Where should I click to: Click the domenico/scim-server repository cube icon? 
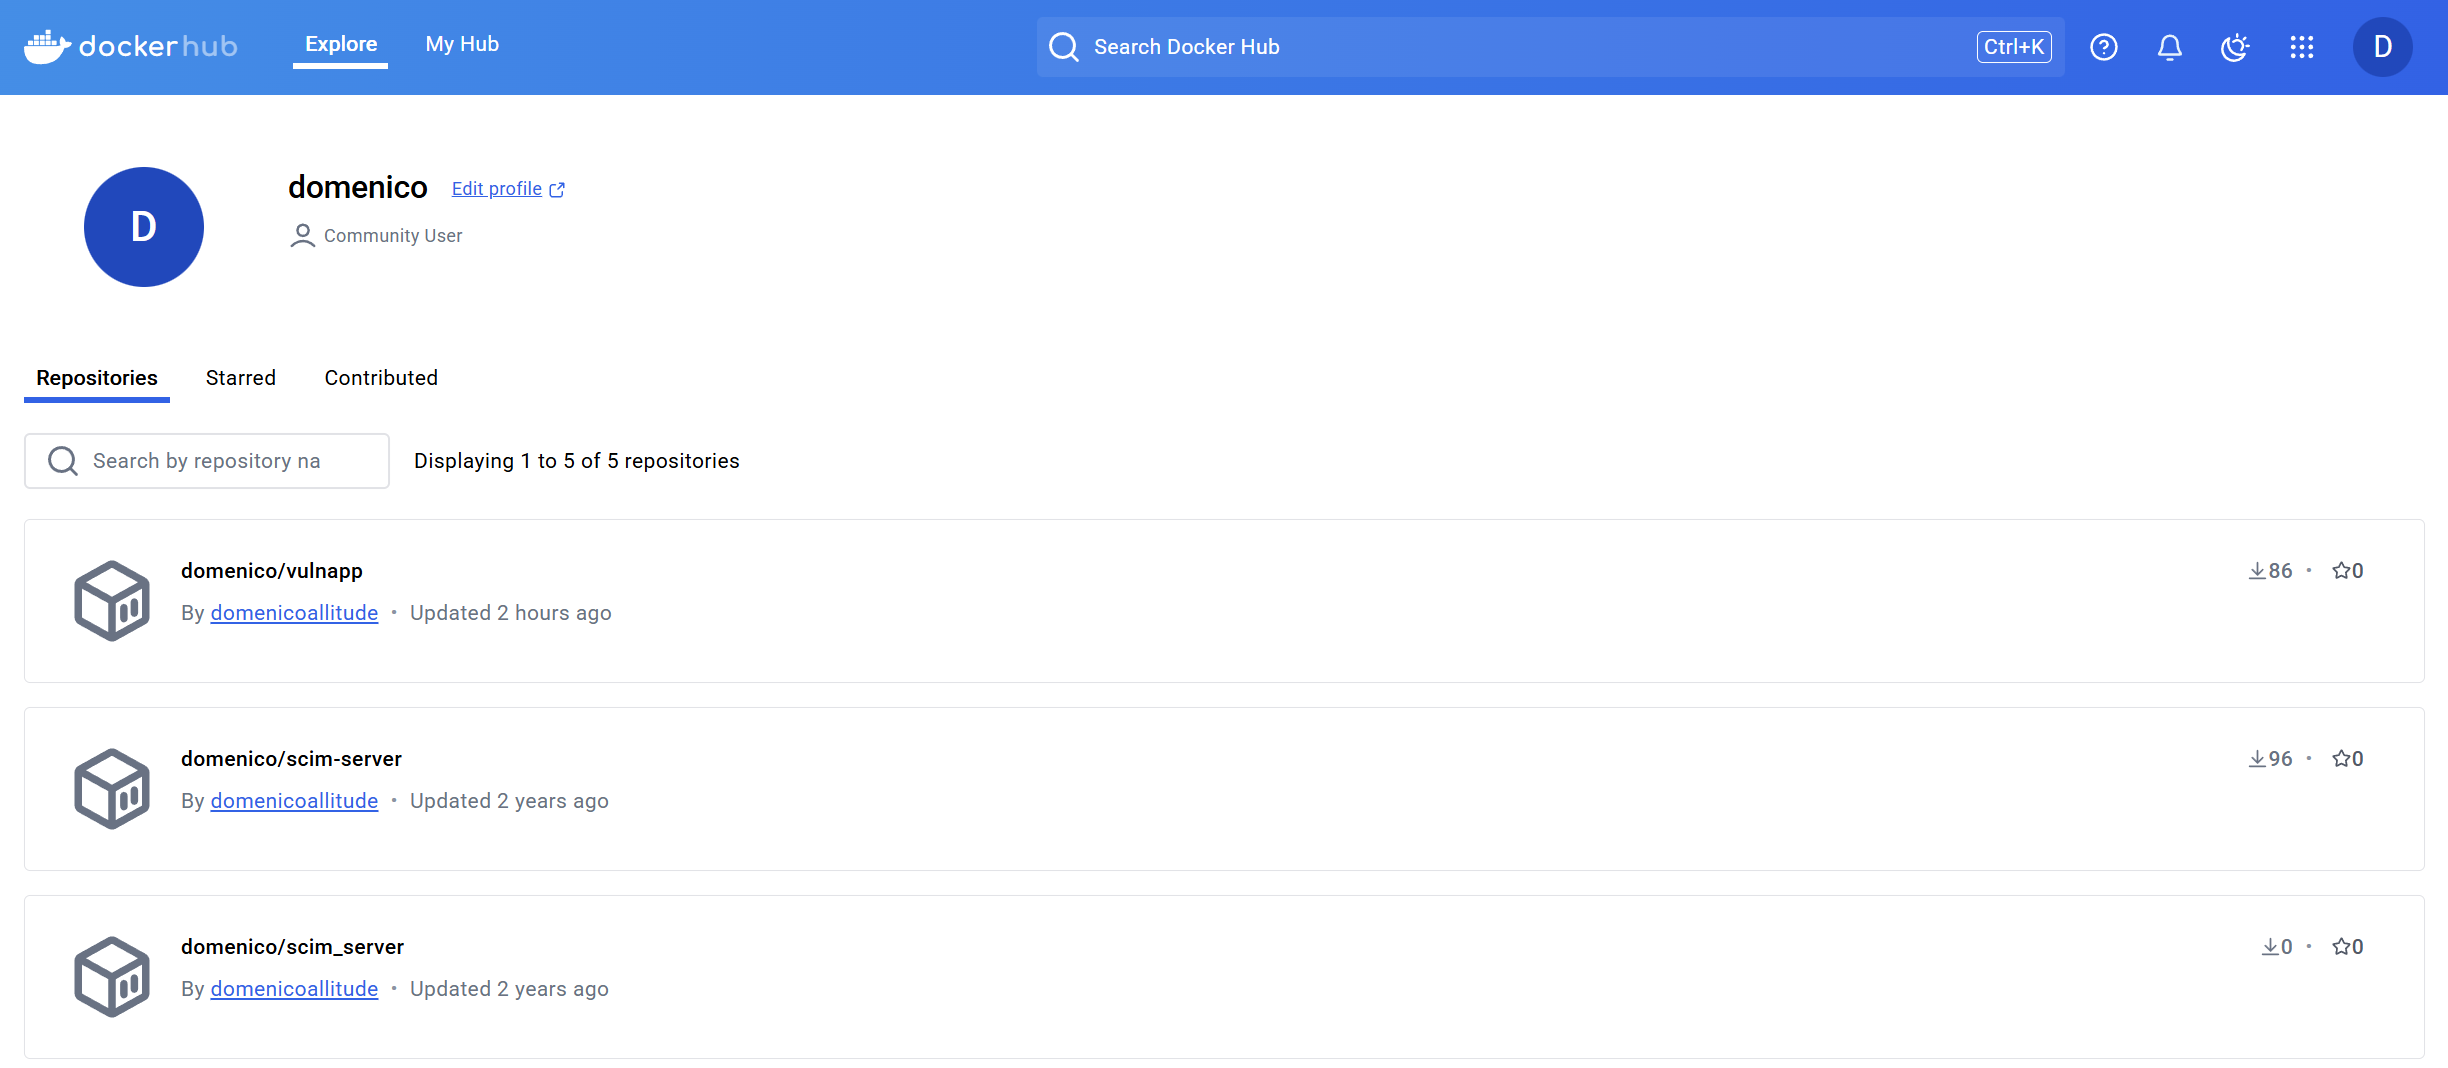112,788
